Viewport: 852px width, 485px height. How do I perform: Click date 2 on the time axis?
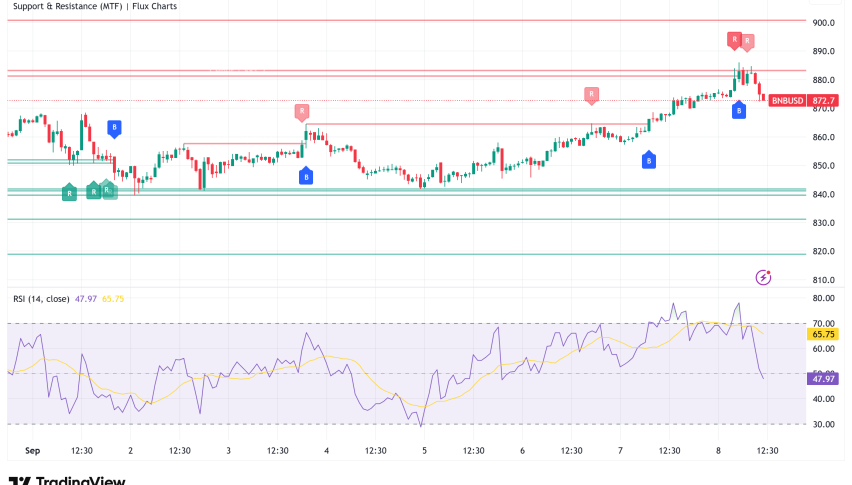130,451
